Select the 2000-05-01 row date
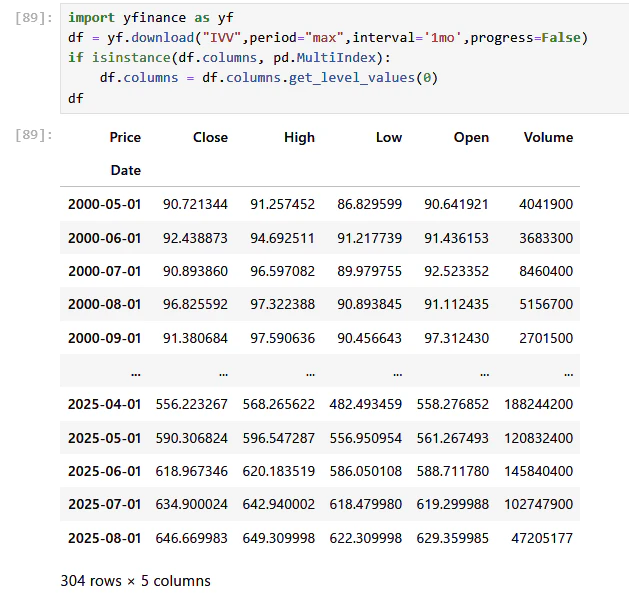 [104, 204]
